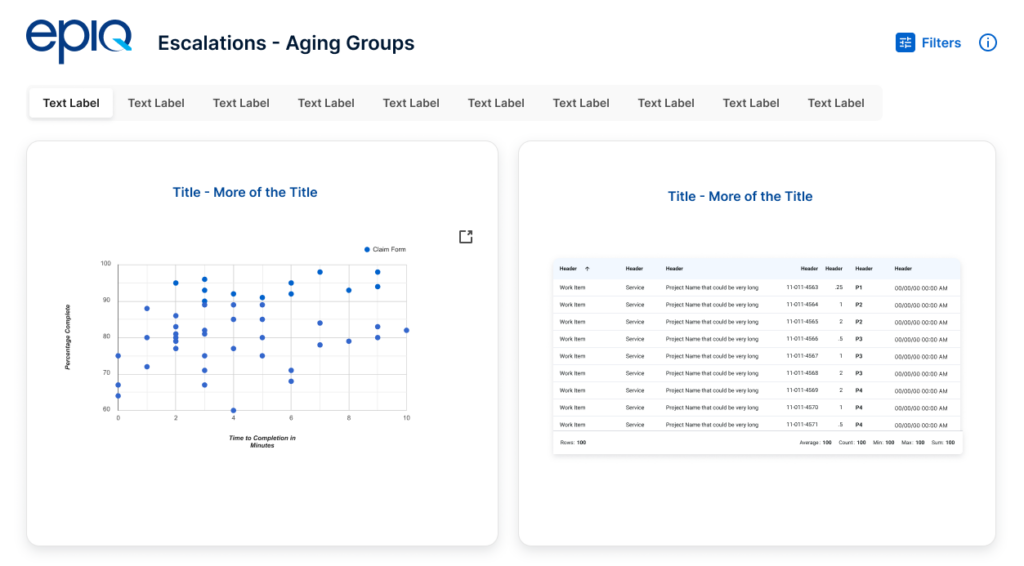Toggle the Claim Form legend marker

(367, 249)
